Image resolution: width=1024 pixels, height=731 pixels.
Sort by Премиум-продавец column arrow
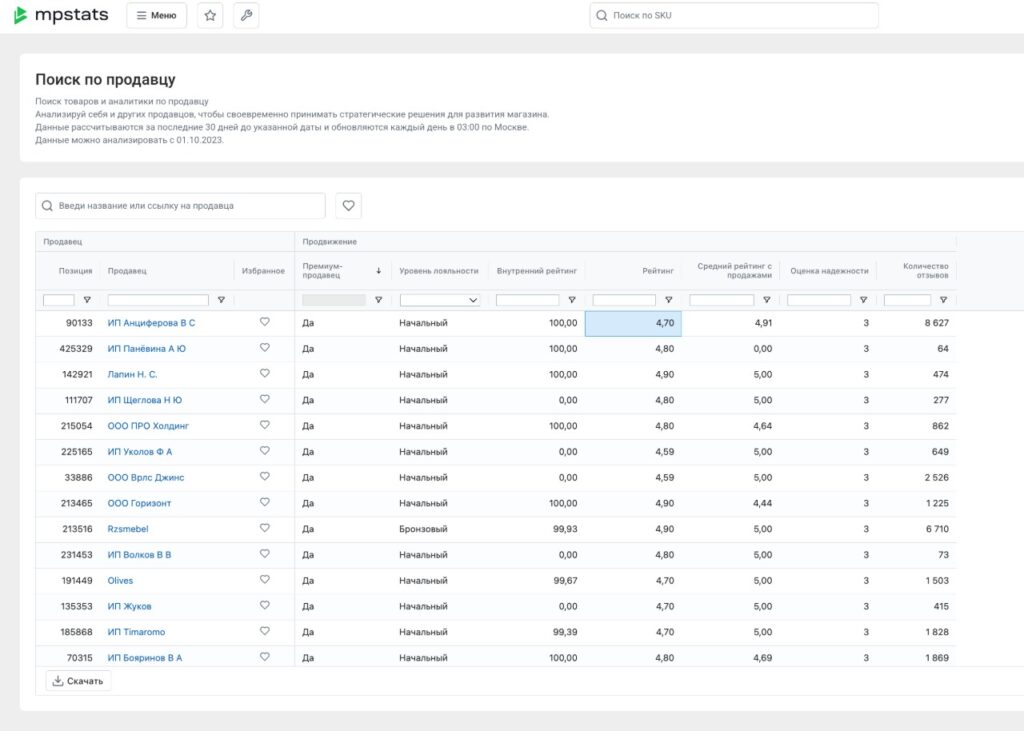(x=379, y=271)
